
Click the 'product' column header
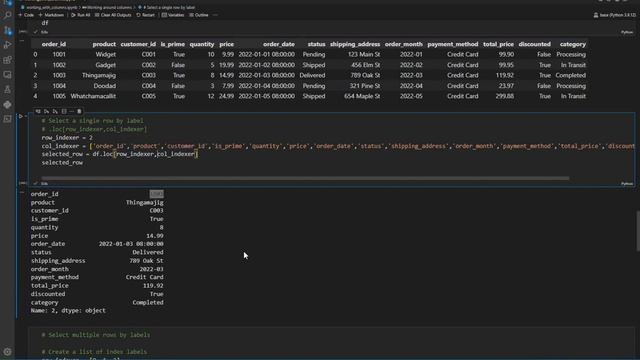[104, 44]
